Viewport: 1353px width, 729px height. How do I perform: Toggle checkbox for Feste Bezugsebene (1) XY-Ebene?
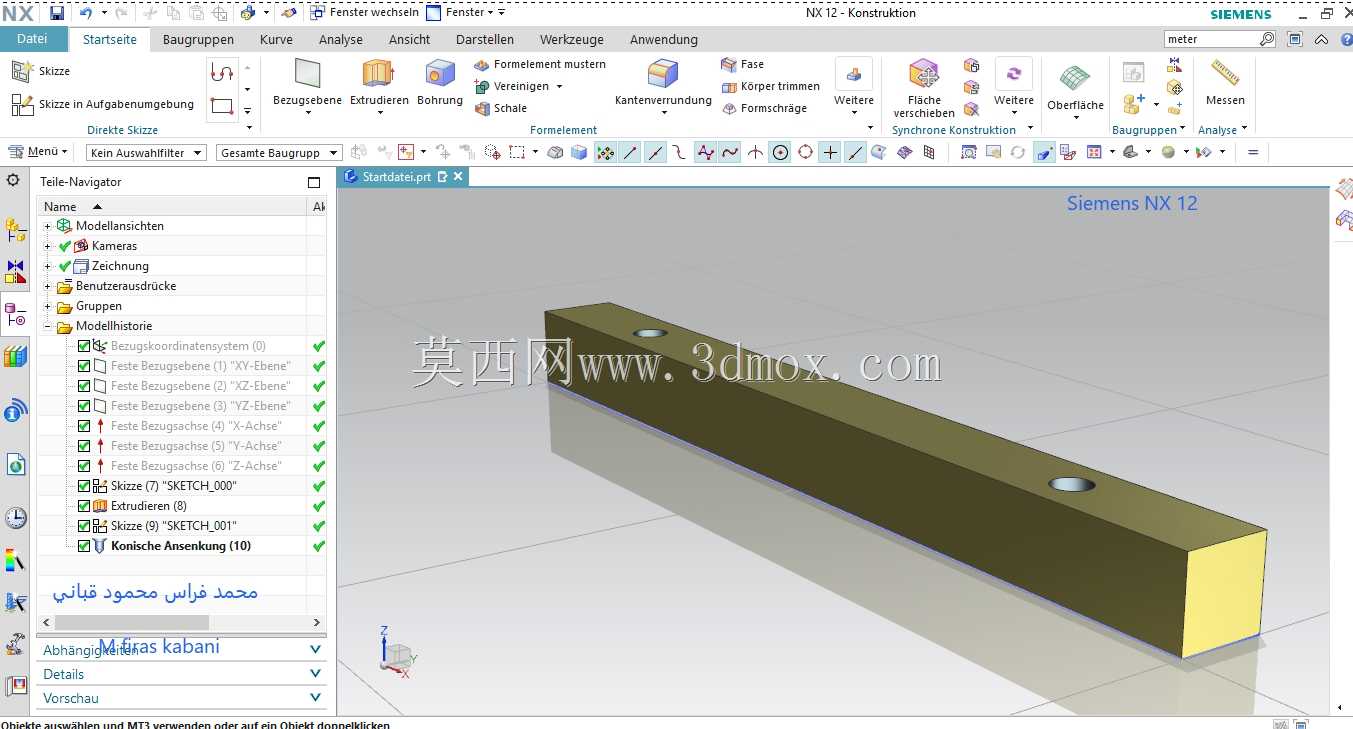[x=84, y=366]
